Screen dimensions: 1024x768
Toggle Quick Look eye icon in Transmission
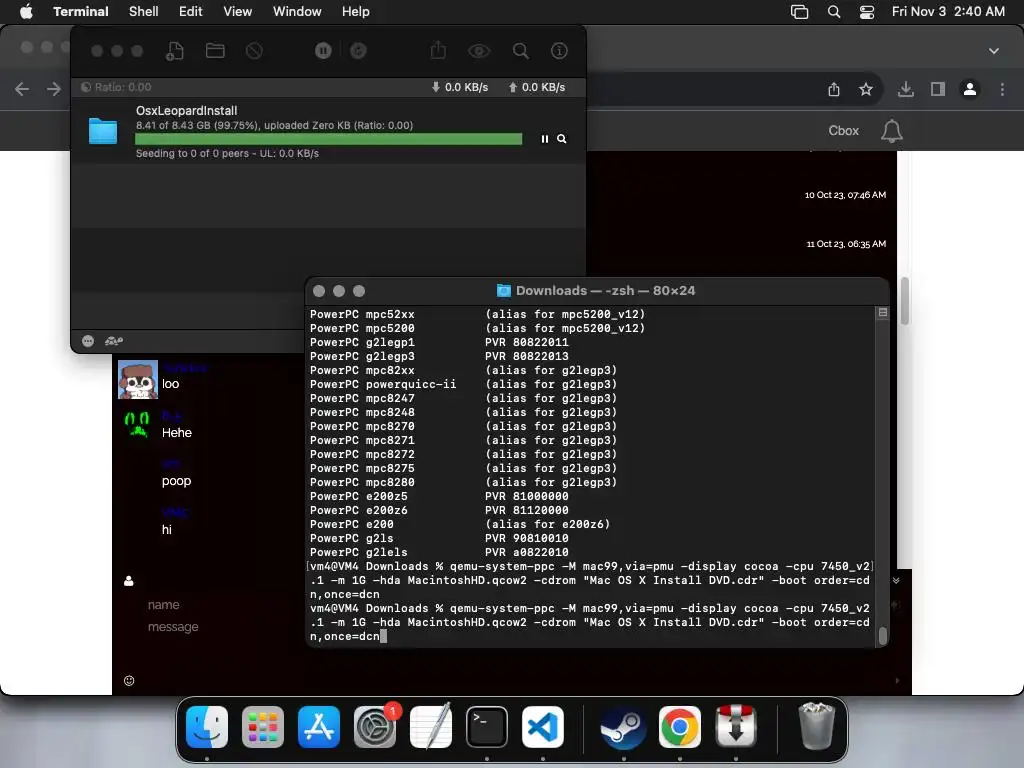pos(479,51)
